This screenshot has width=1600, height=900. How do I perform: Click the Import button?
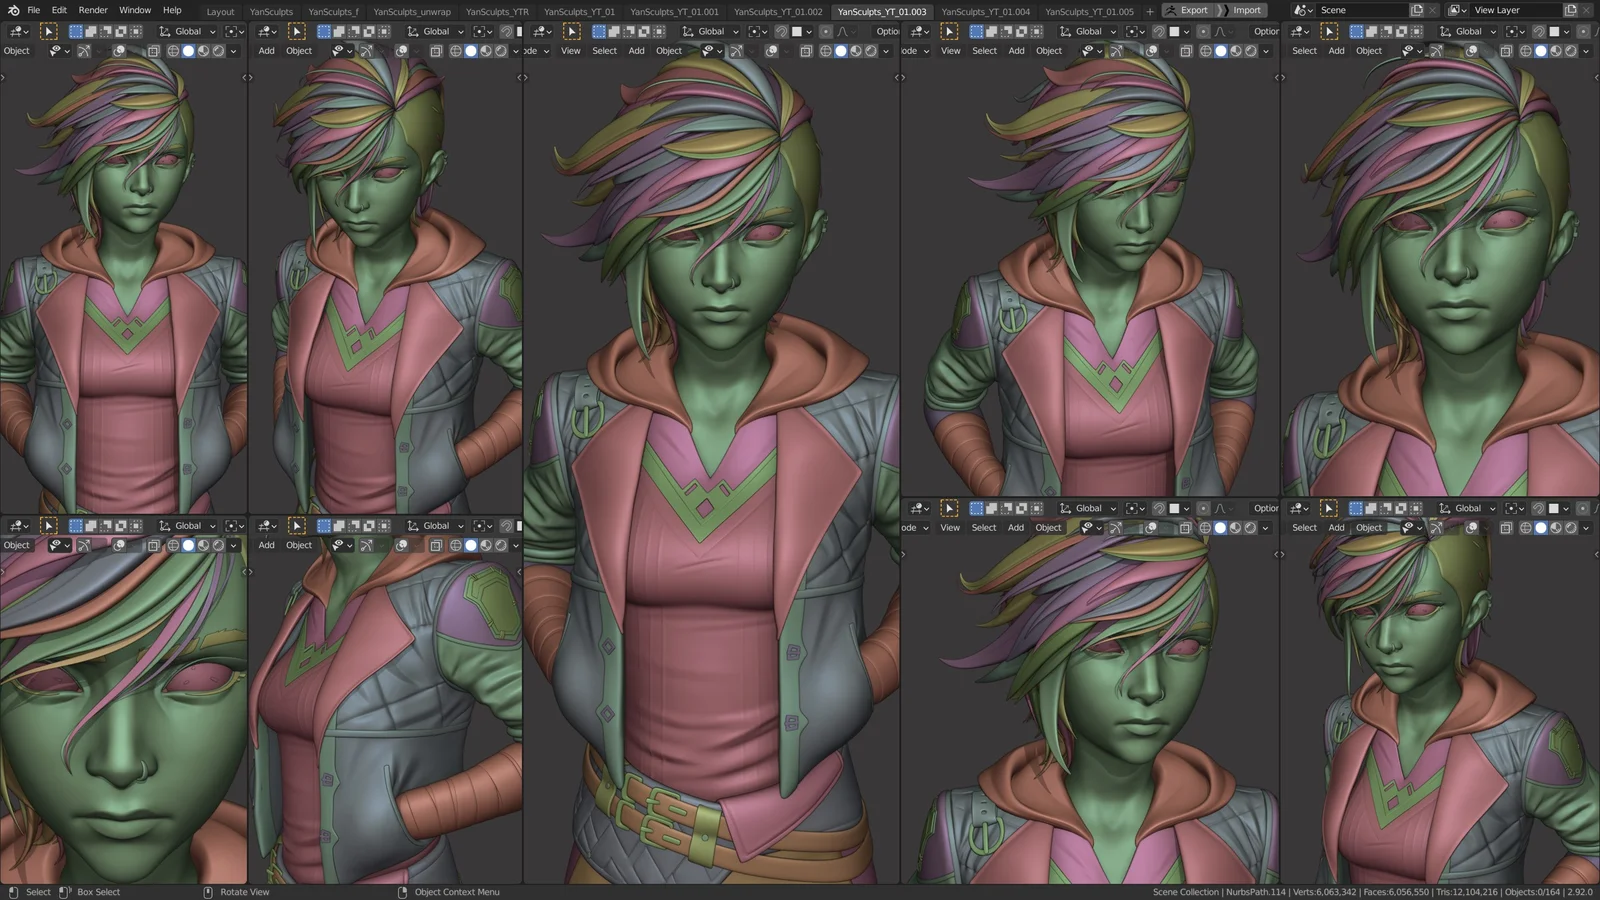[x=1247, y=10]
